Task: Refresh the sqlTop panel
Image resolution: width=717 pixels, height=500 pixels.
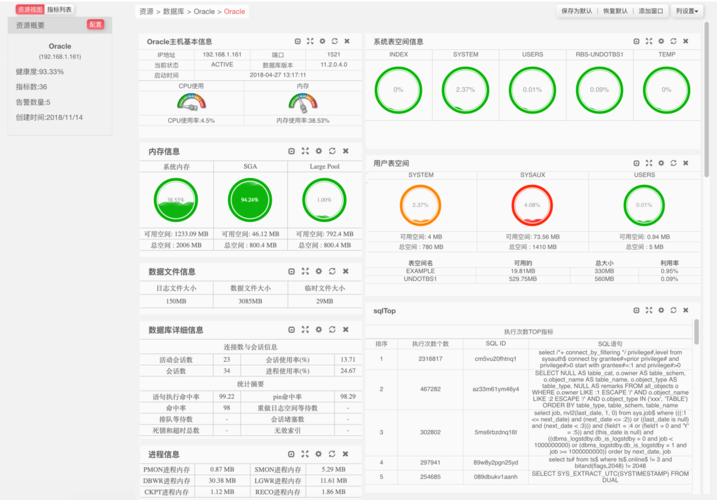Action: [674, 310]
